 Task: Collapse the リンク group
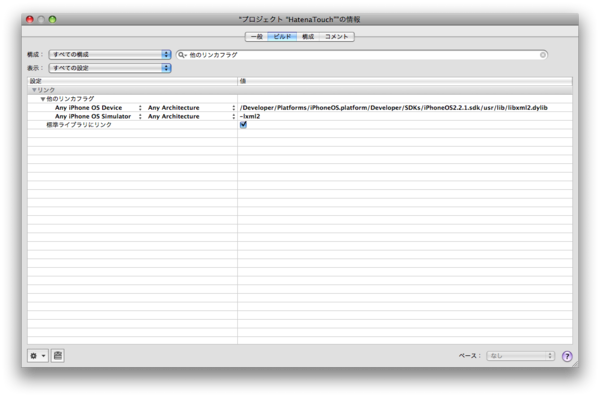coord(34,90)
